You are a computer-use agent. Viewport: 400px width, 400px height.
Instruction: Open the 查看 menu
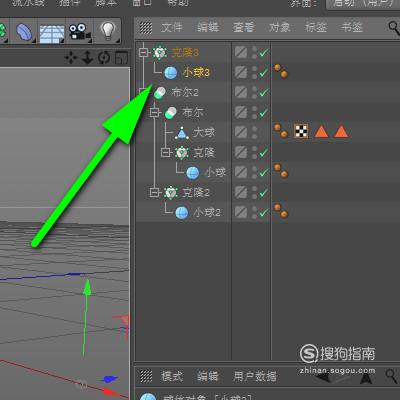tap(243, 27)
